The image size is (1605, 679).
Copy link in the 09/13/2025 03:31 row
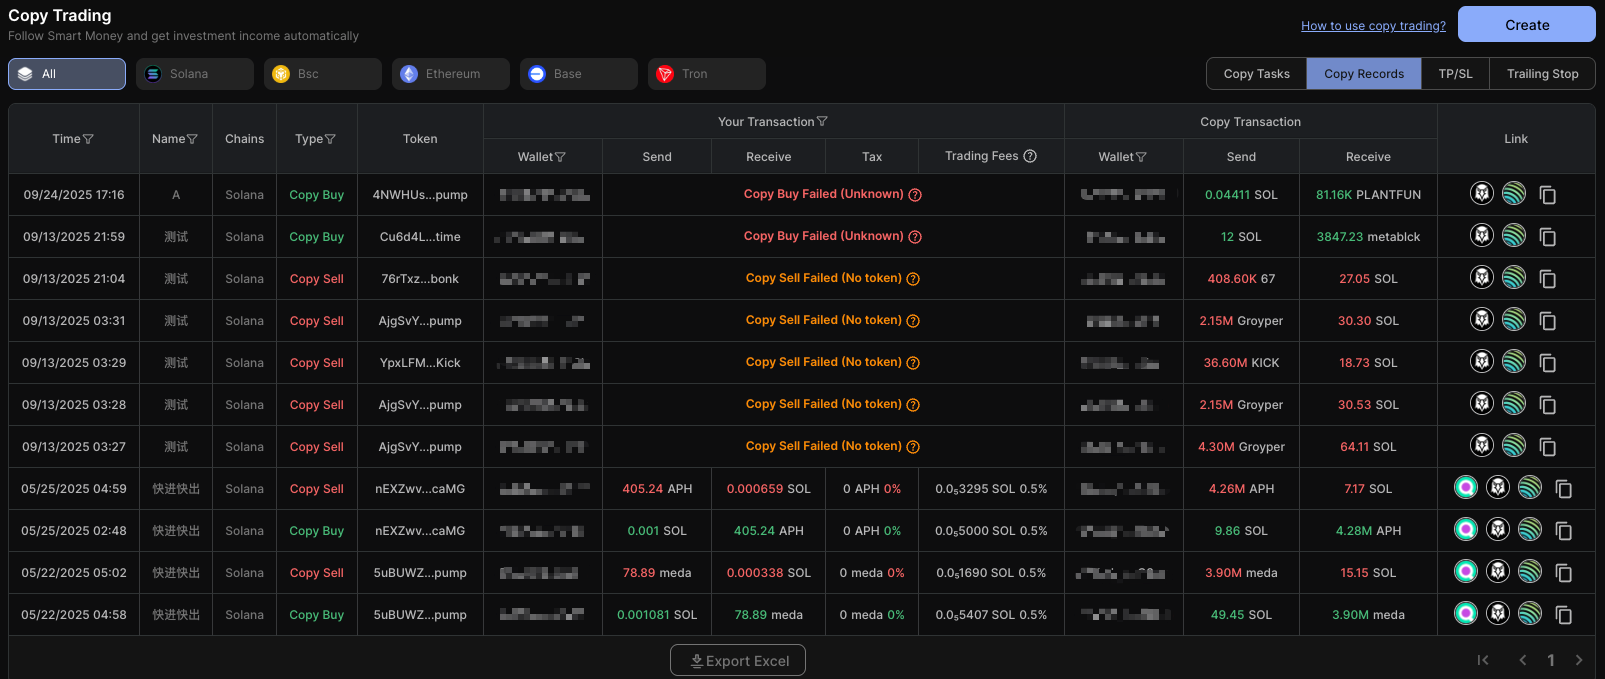(x=1547, y=321)
